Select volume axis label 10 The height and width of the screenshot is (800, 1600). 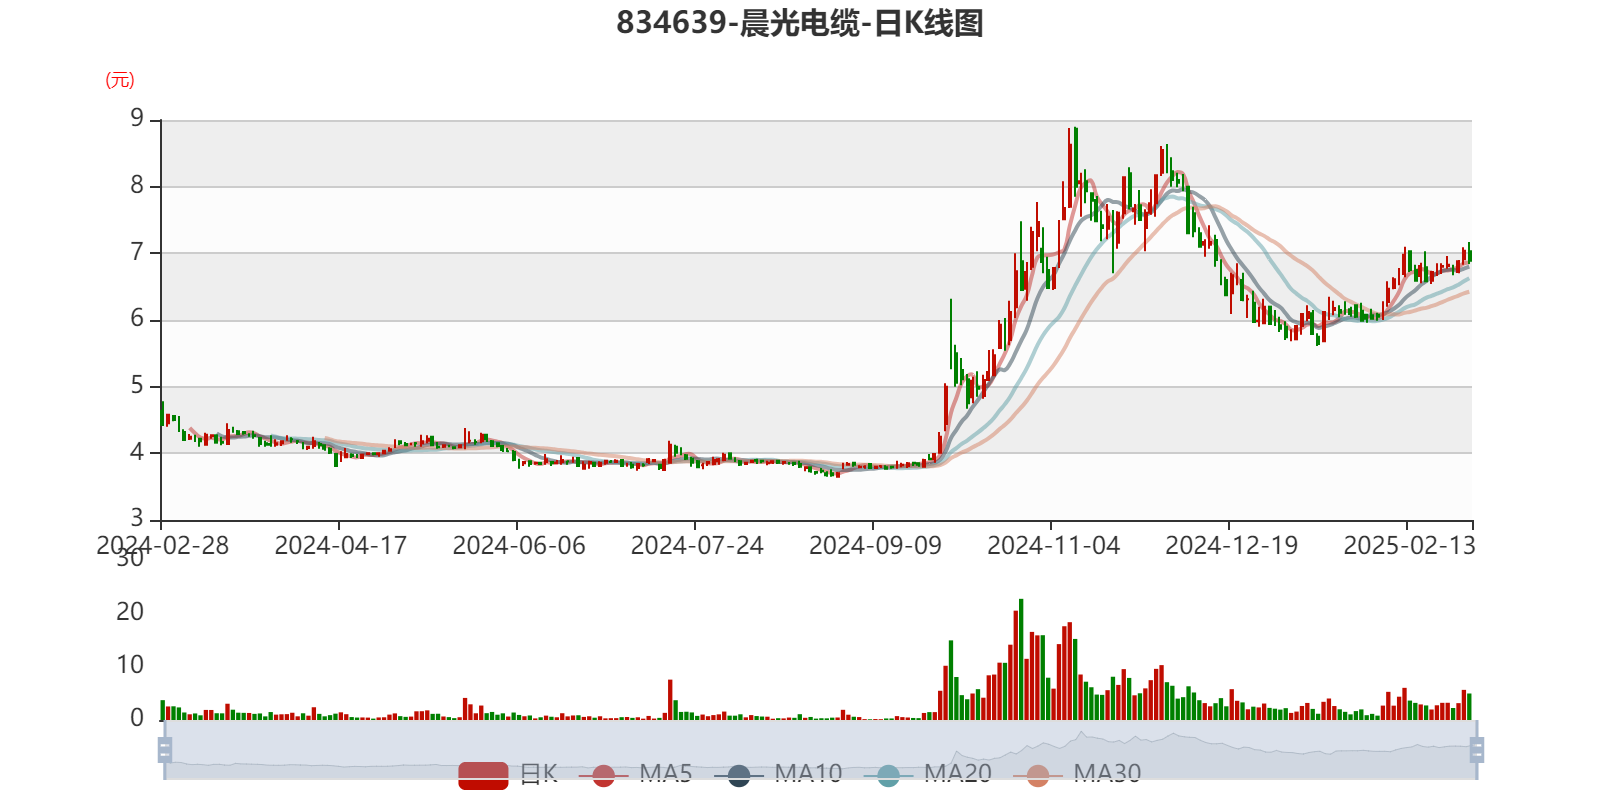coord(130,664)
